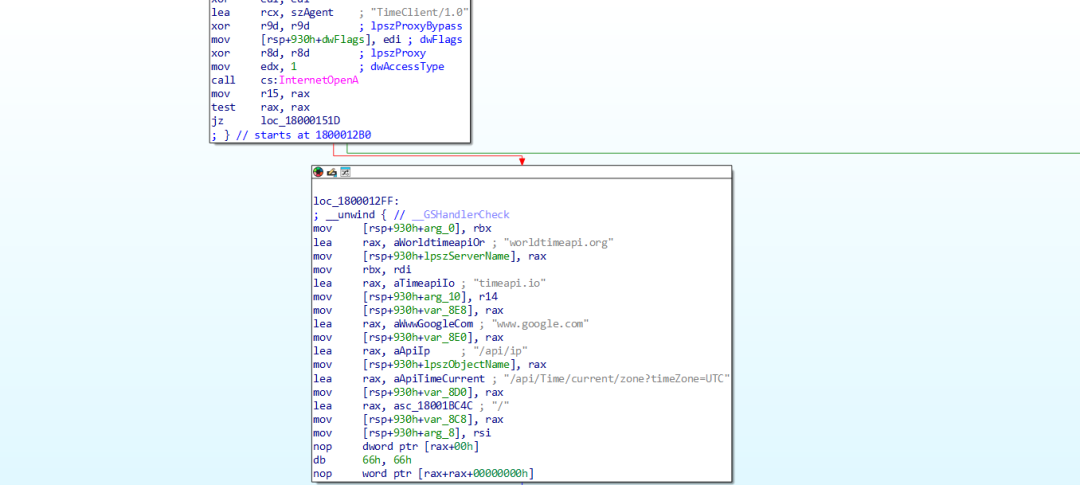Click the var_8E8 stack variable
The height and width of the screenshot is (485, 1080).
point(444,310)
